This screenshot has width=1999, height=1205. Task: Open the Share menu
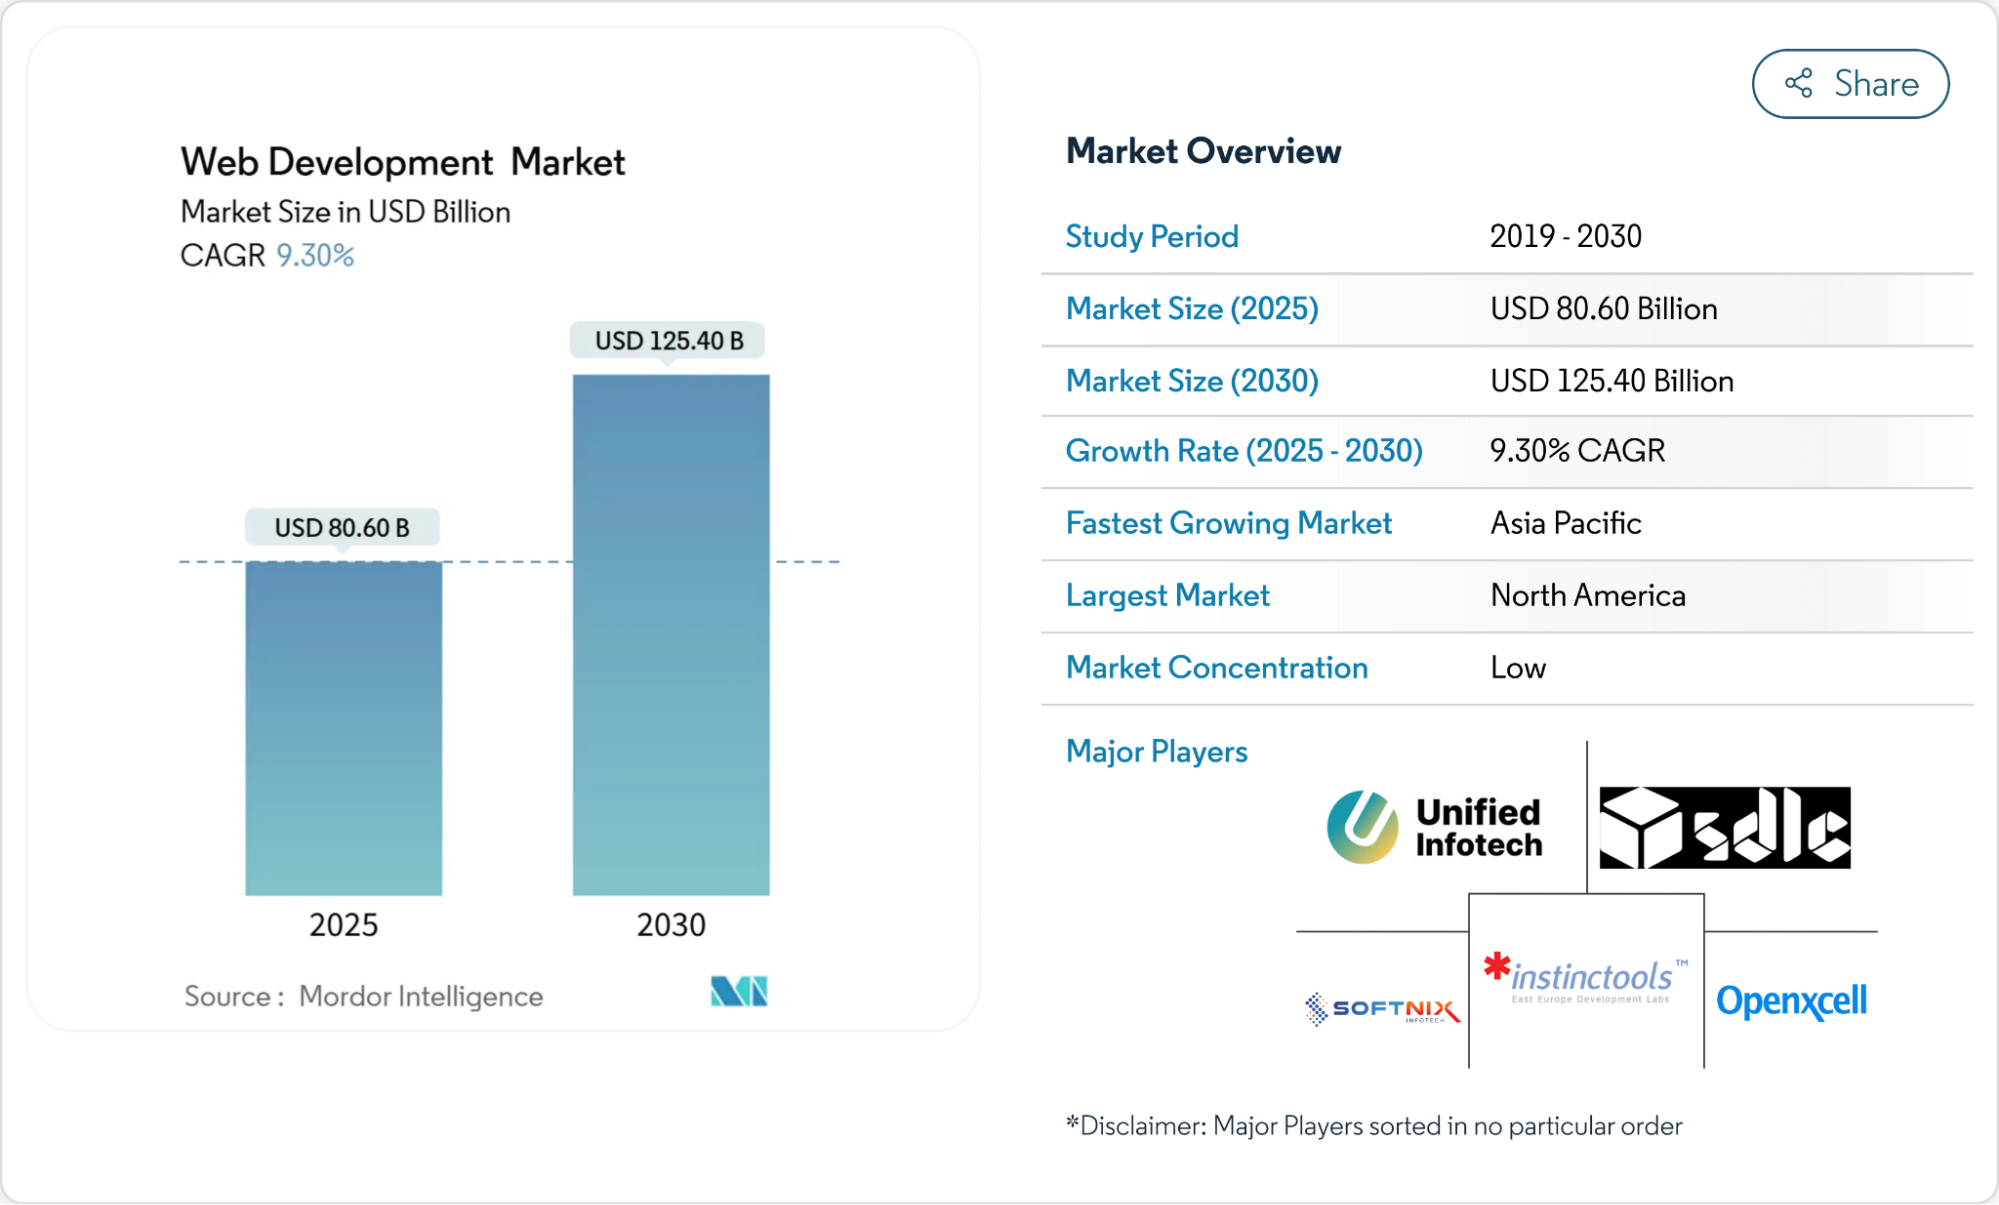click(x=1849, y=84)
